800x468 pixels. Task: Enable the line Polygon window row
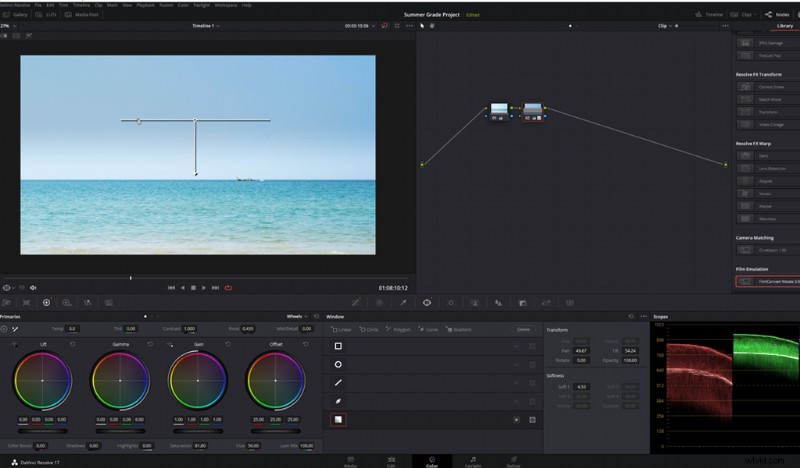click(x=338, y=383)
